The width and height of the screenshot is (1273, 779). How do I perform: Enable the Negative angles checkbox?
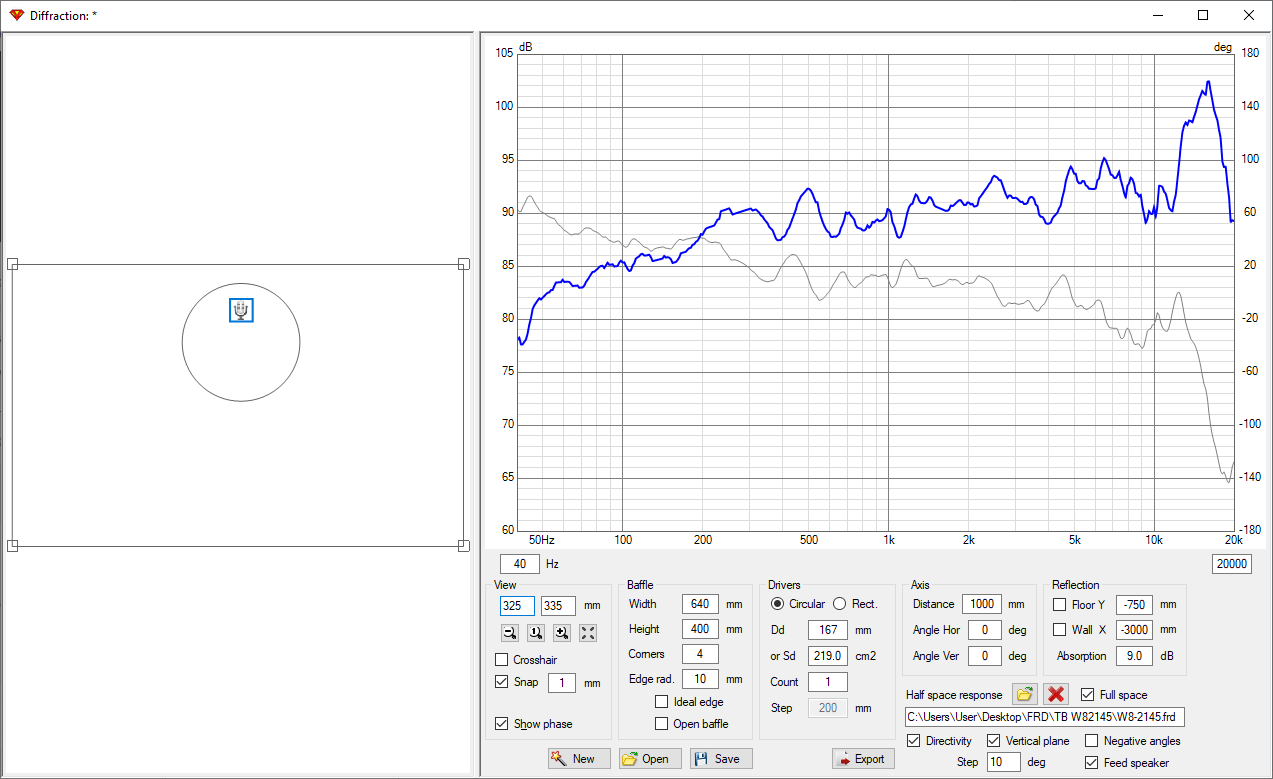click(x=1092, y=741)
